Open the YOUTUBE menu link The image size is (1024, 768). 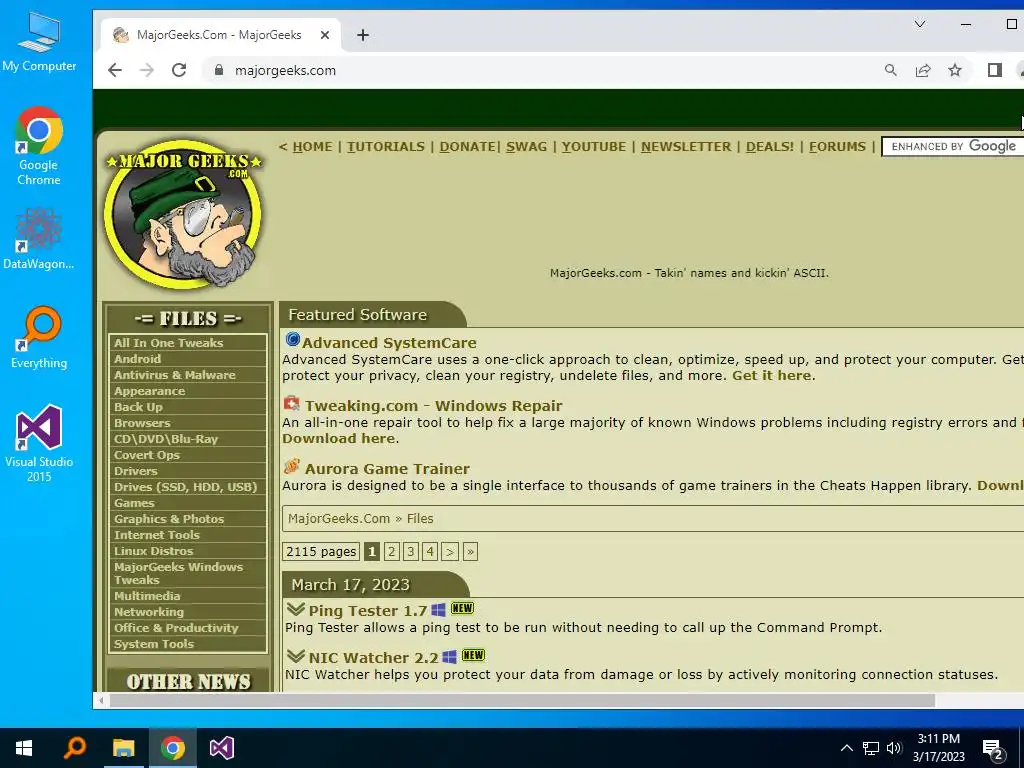click(594, 146)
